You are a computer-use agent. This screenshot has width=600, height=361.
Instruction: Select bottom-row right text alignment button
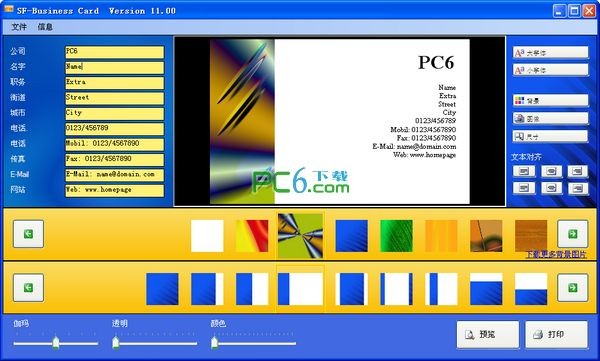[x=578, y=188]
